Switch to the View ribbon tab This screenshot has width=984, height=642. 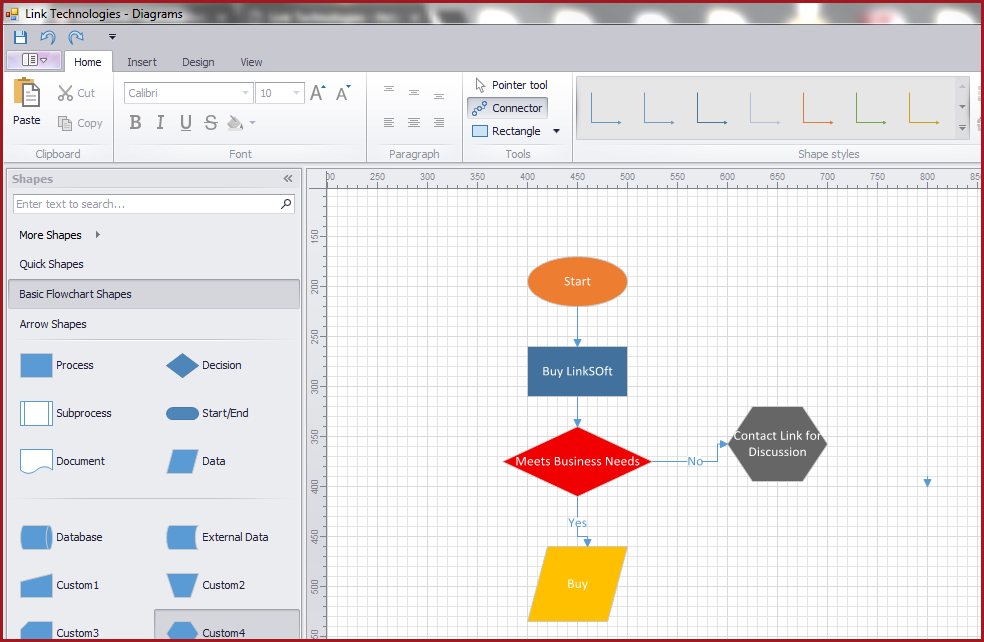[x=251, y=62]
